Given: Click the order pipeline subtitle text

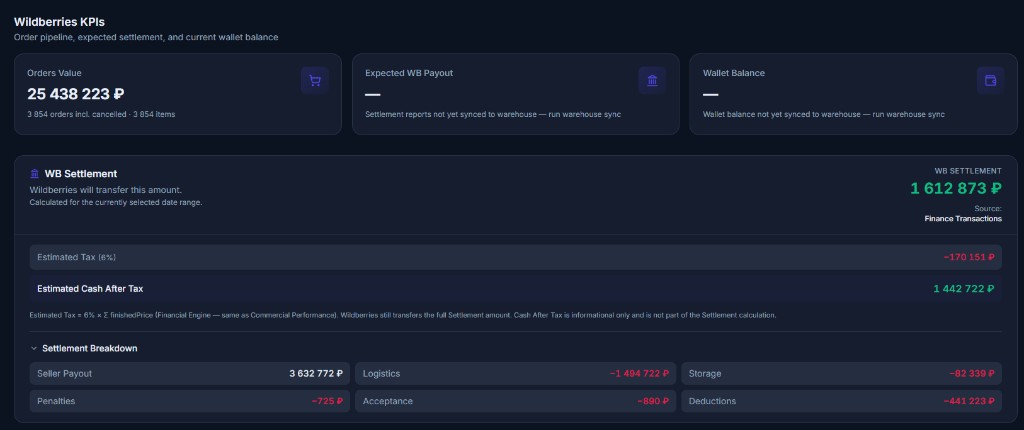Looking at the screenshot, I should coord(146,37).
